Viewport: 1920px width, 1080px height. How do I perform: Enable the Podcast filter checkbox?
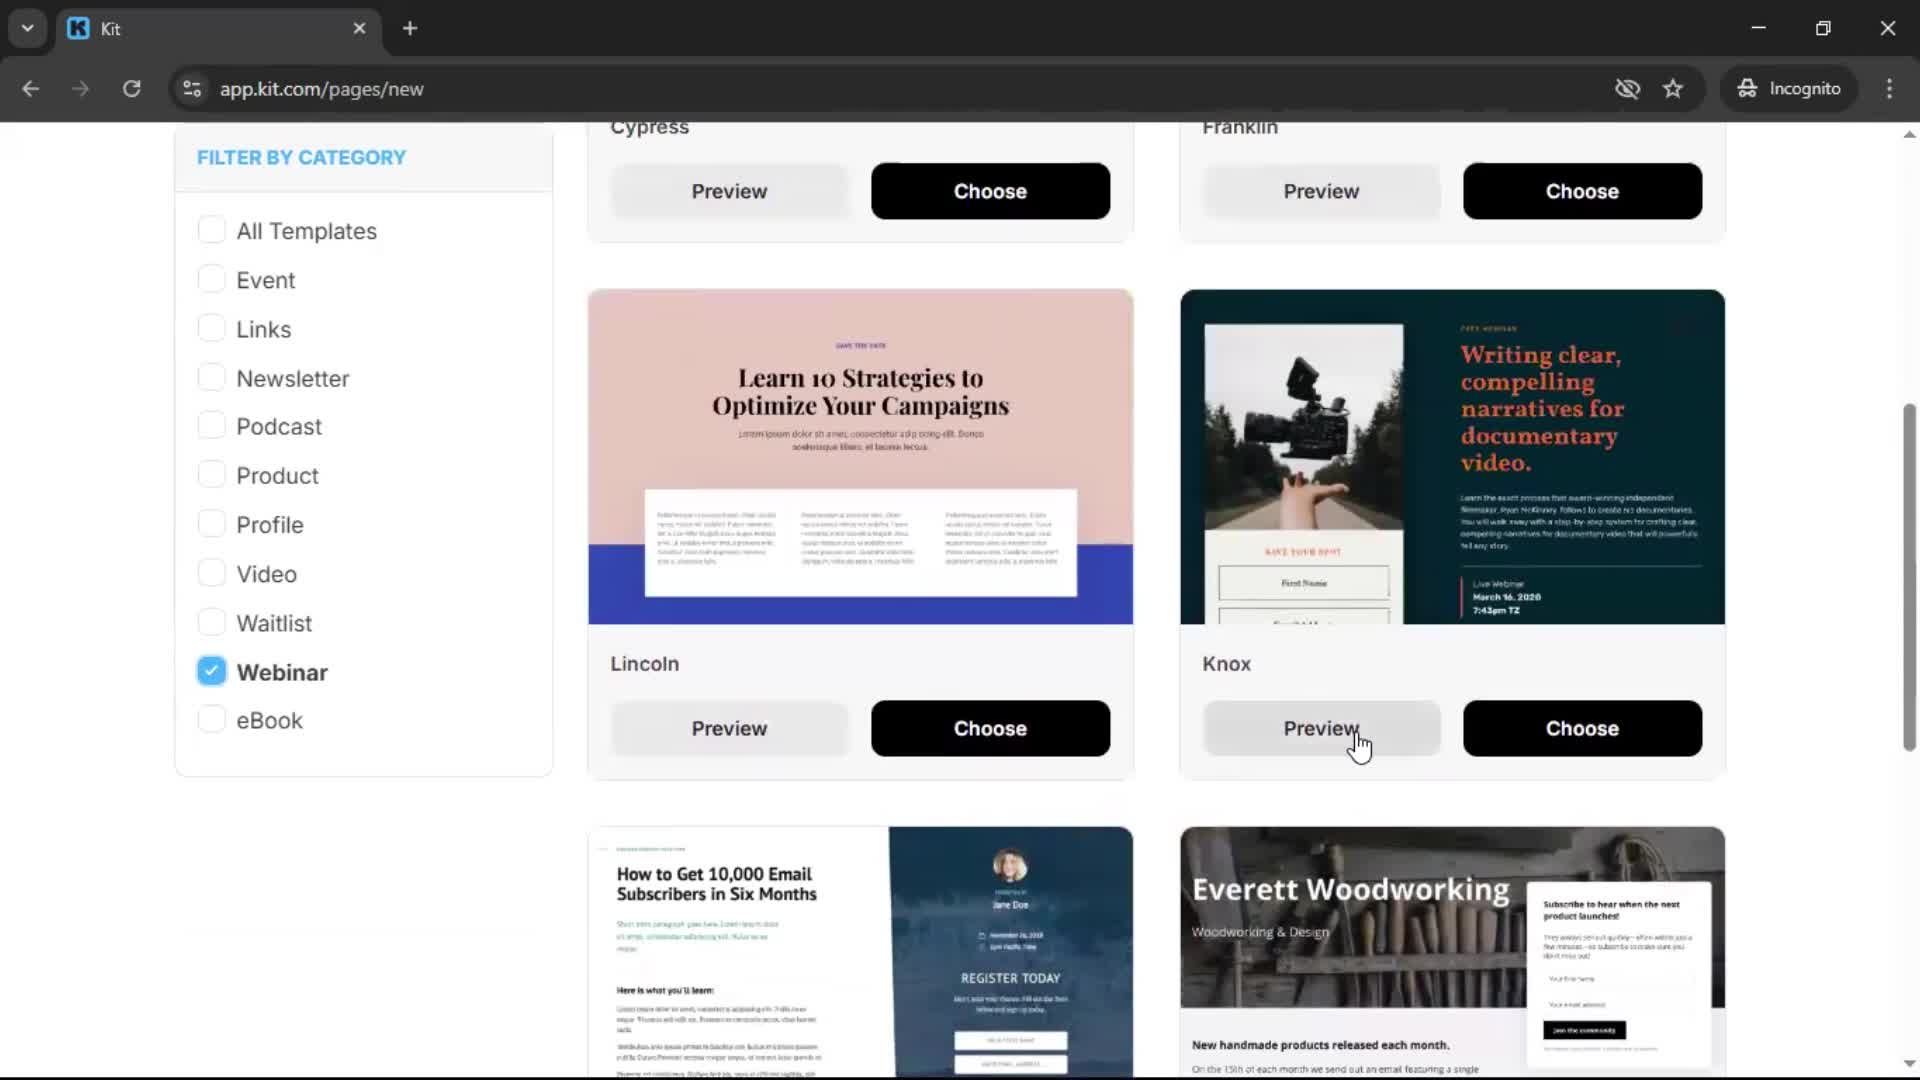(211, 425)
